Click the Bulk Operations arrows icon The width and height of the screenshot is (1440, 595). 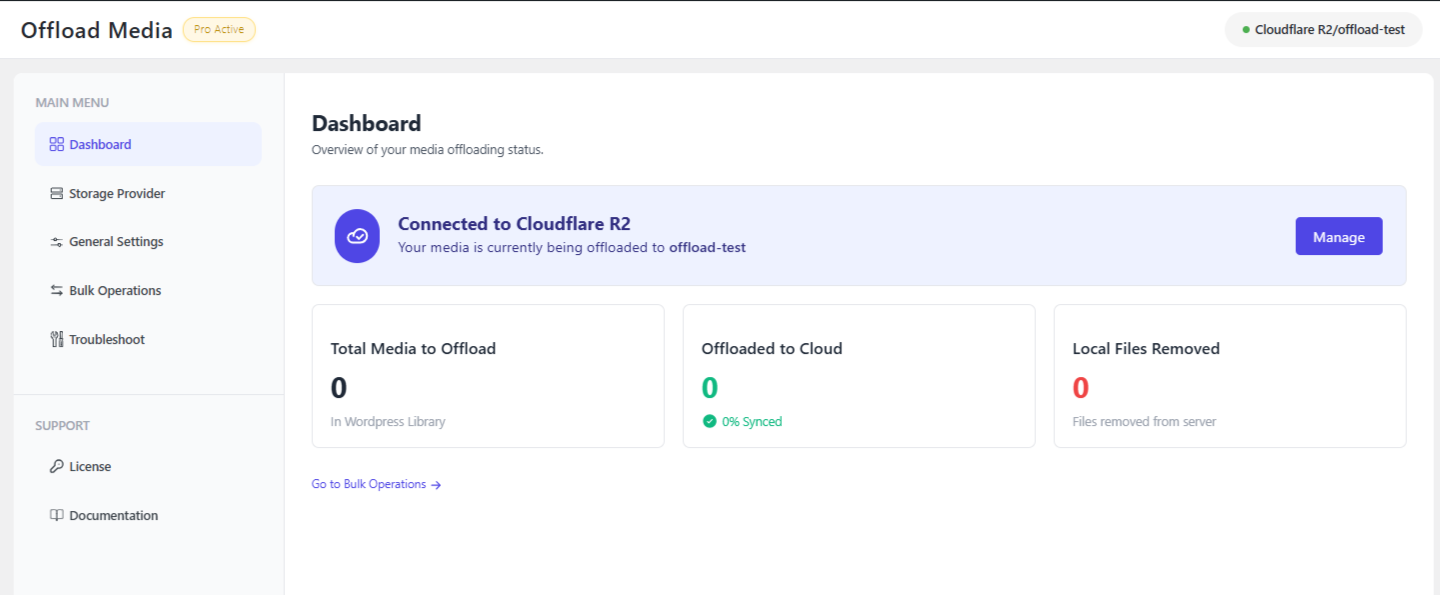tap(56, 291)
